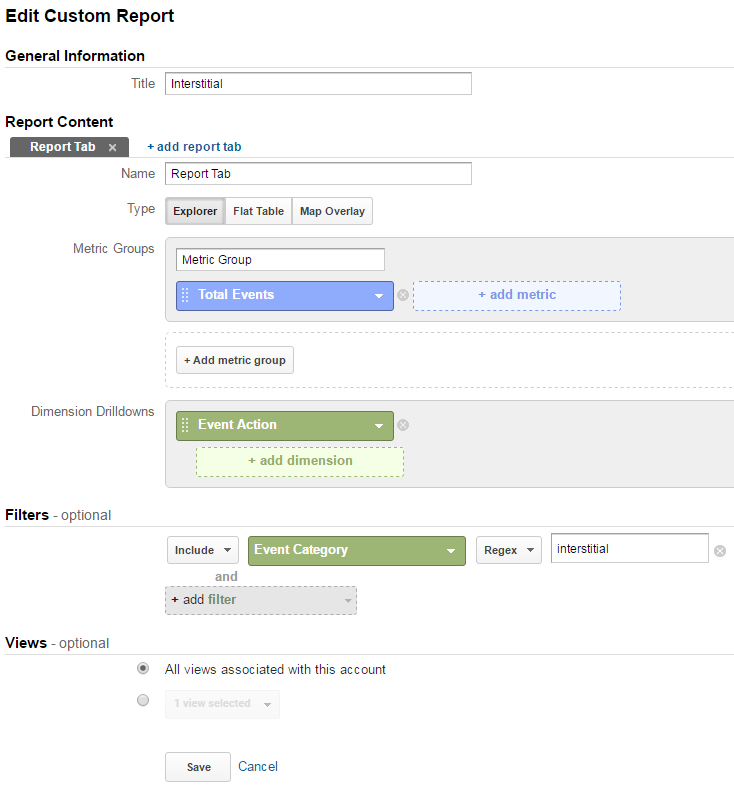Close the Report Tab with x icon

pyautogui.click(x=112, y=148)
